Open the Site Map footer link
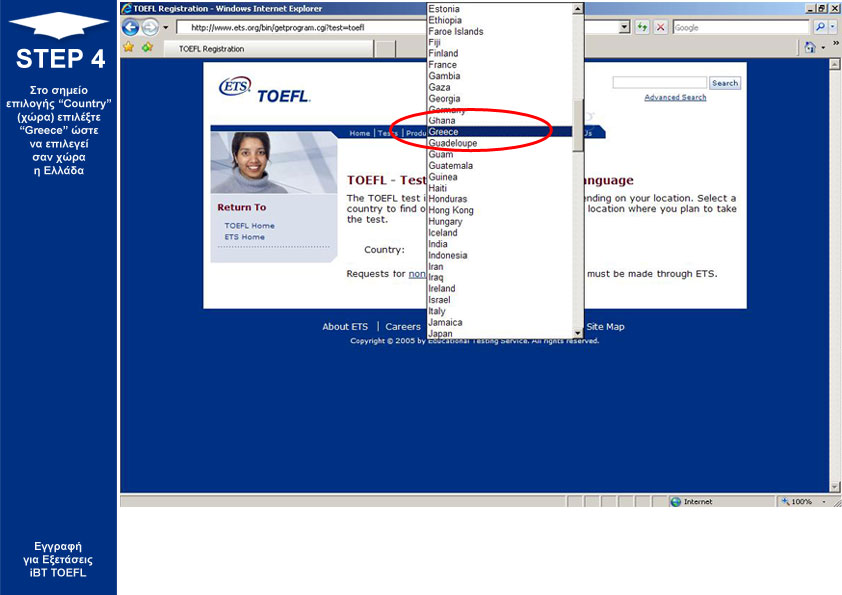This screenshot has width=842, height=595. point(605,326)
